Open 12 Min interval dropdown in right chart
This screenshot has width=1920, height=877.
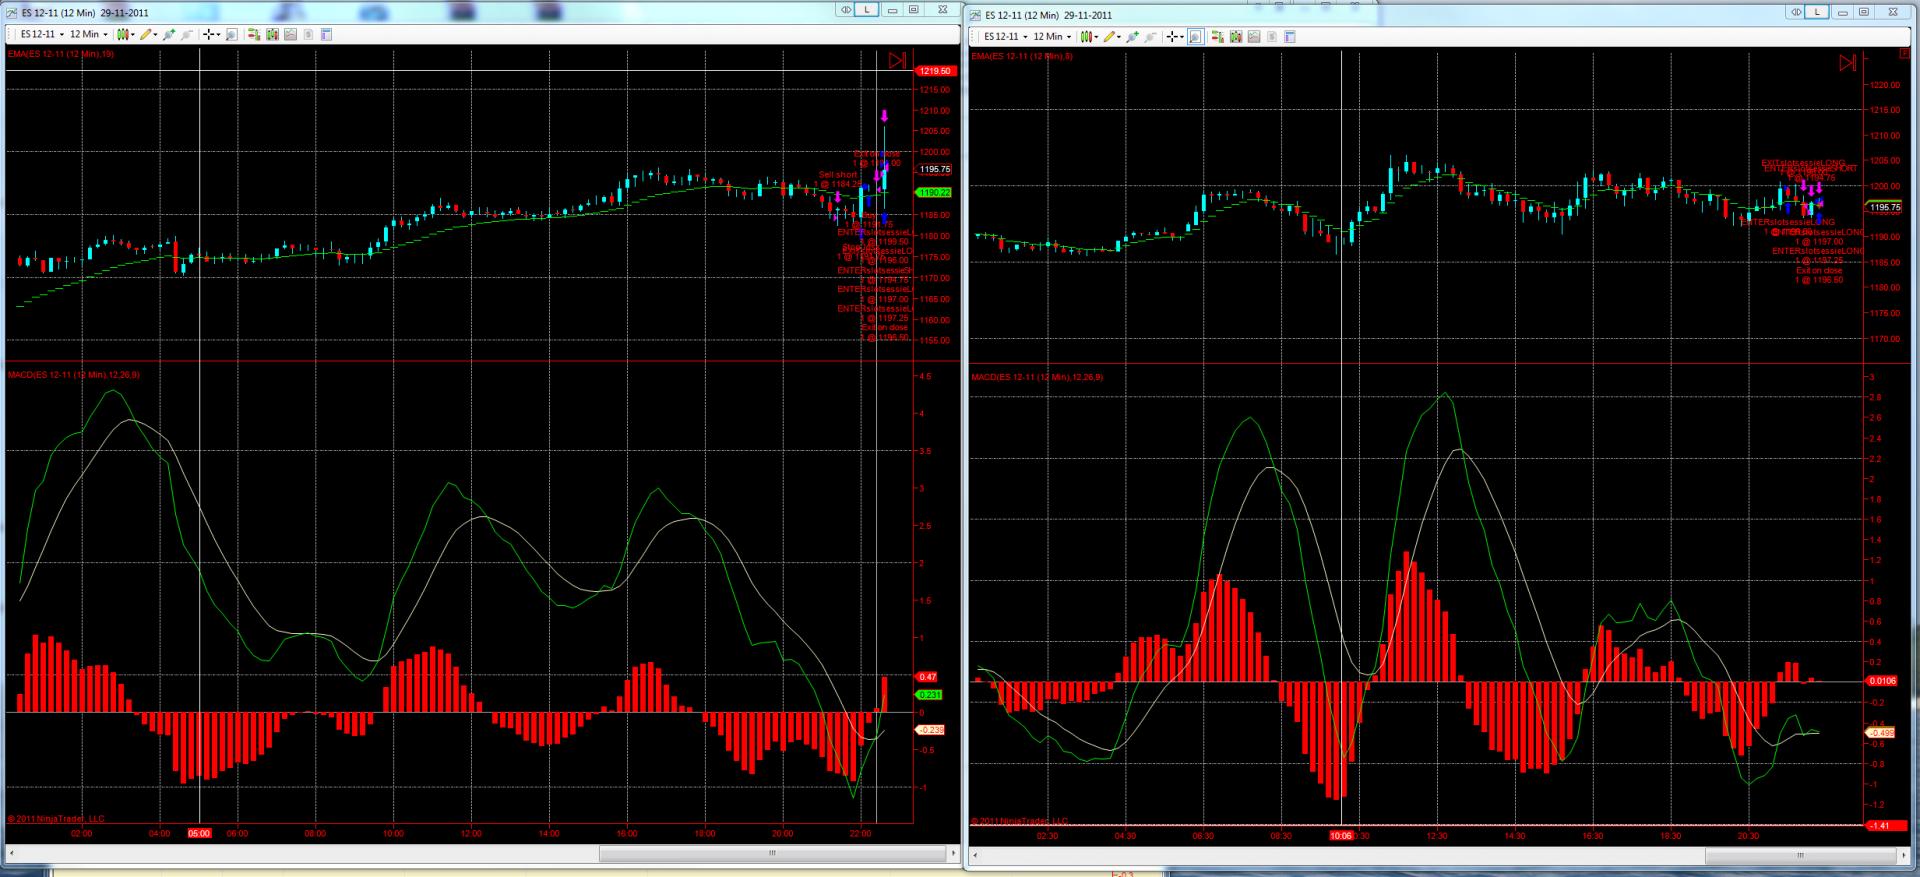click(x=1052, y=37)
